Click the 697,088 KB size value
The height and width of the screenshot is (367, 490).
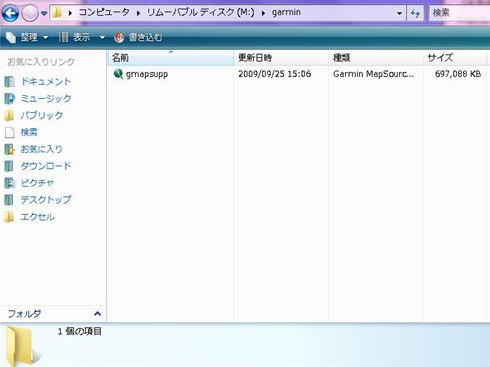458,74
